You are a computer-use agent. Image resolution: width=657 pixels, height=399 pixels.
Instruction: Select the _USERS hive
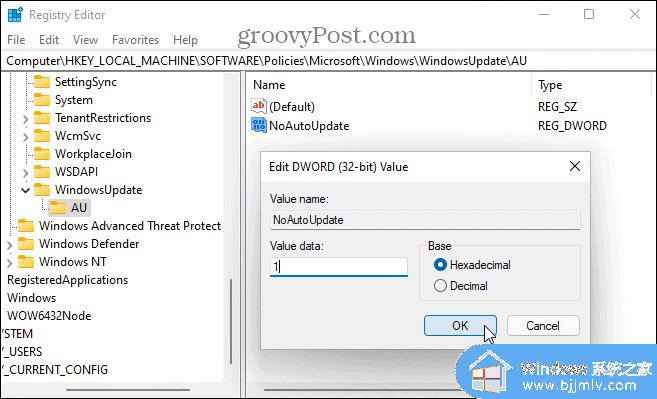click(x=22, y=352)
